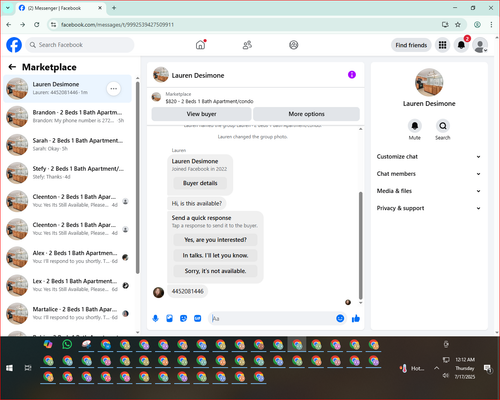Choose a sticker from the sticker icon
The image size is (500, 400).
click(x=184, y=319)
